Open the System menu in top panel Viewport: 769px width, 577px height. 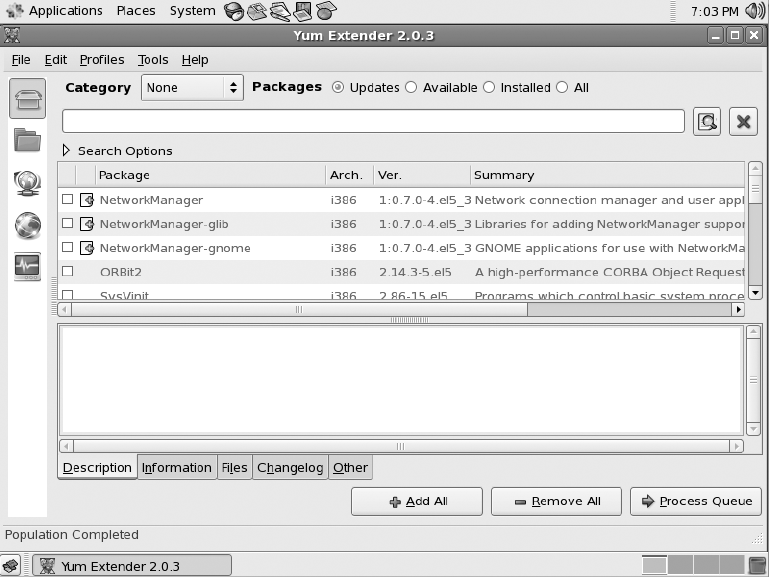coord(192,11)
